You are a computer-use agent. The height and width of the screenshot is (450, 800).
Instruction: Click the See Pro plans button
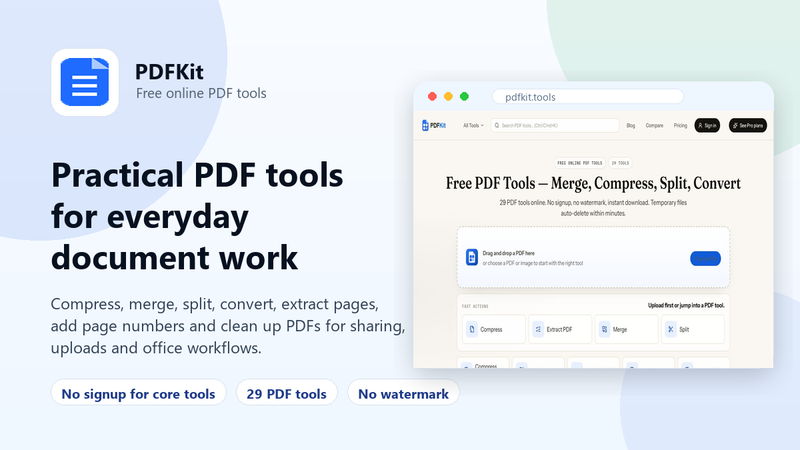click(748, 126)
